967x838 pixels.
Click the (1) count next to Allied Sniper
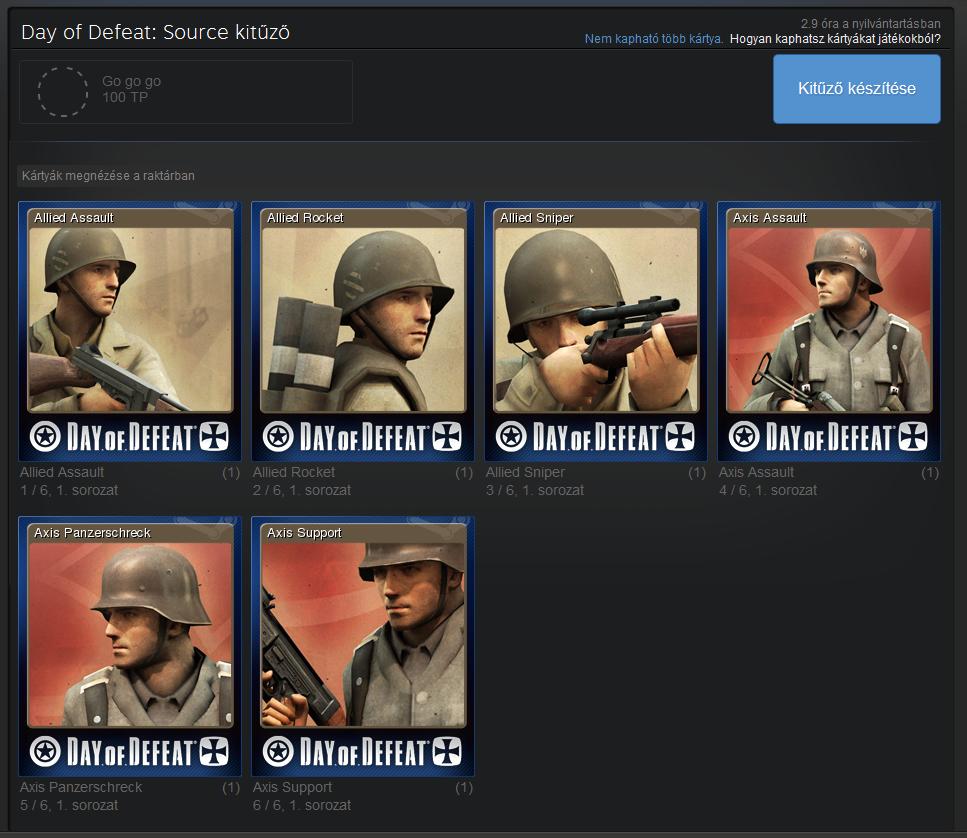click(697, 473)
